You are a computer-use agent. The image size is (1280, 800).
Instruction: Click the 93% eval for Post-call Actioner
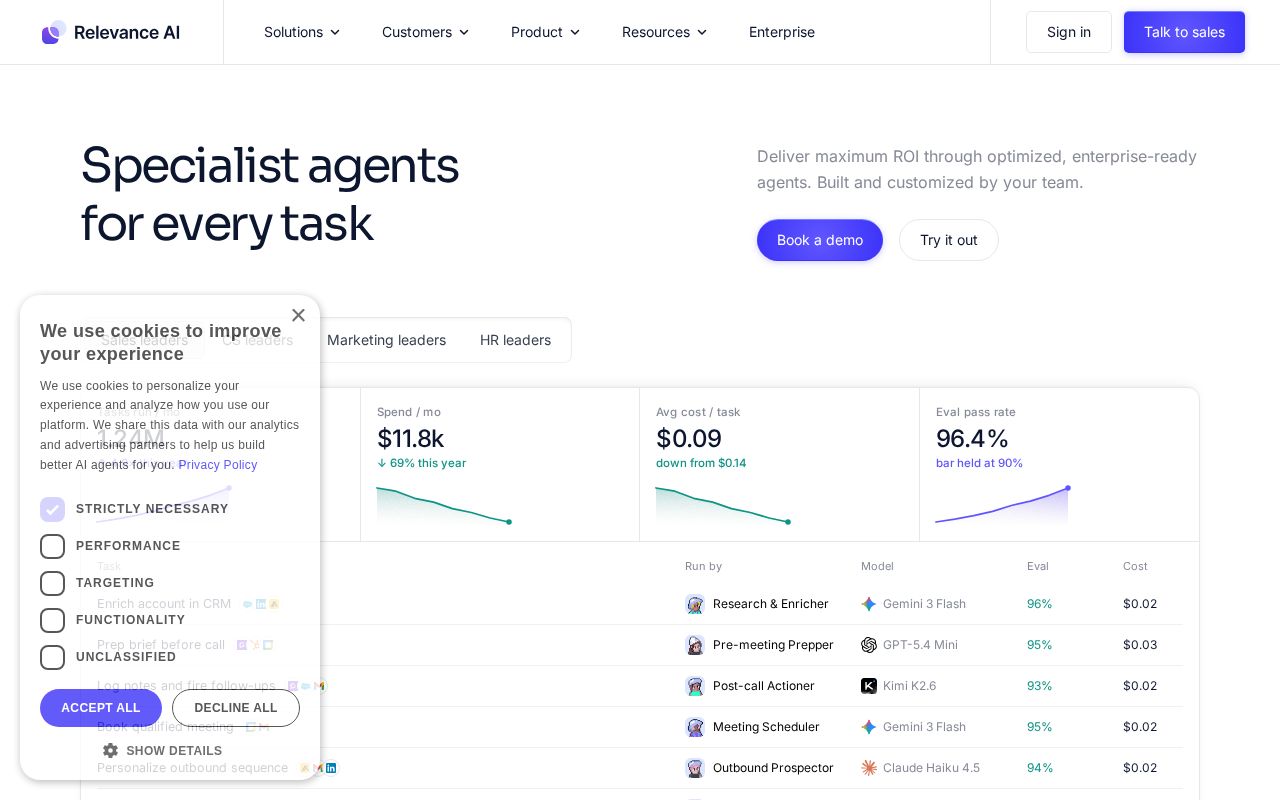[x=1040, y=686]
